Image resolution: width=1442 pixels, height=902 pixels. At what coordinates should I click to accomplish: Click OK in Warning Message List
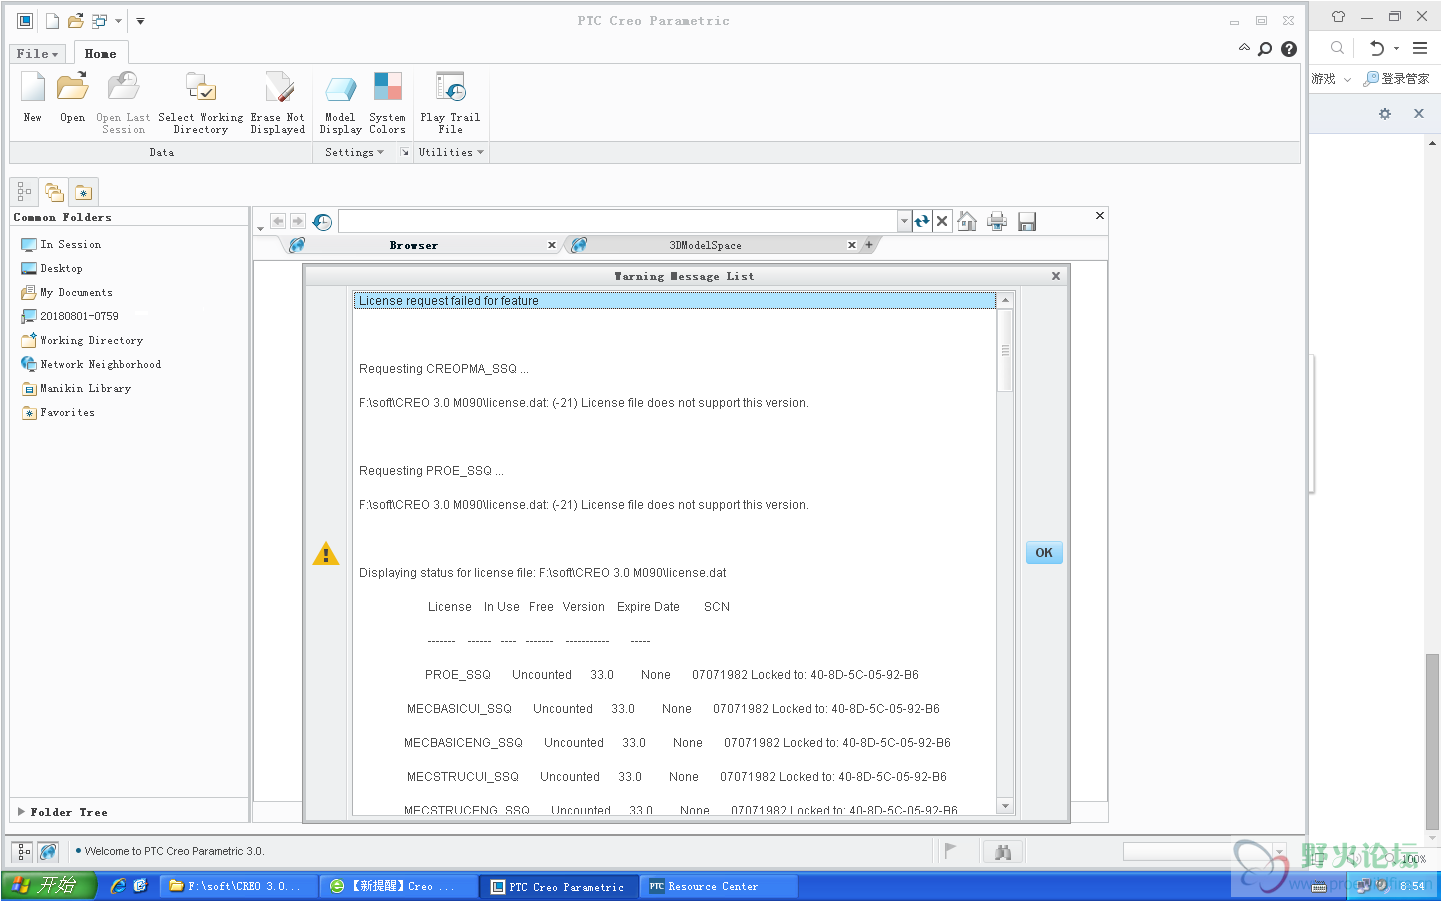[x=1044, y=553]
